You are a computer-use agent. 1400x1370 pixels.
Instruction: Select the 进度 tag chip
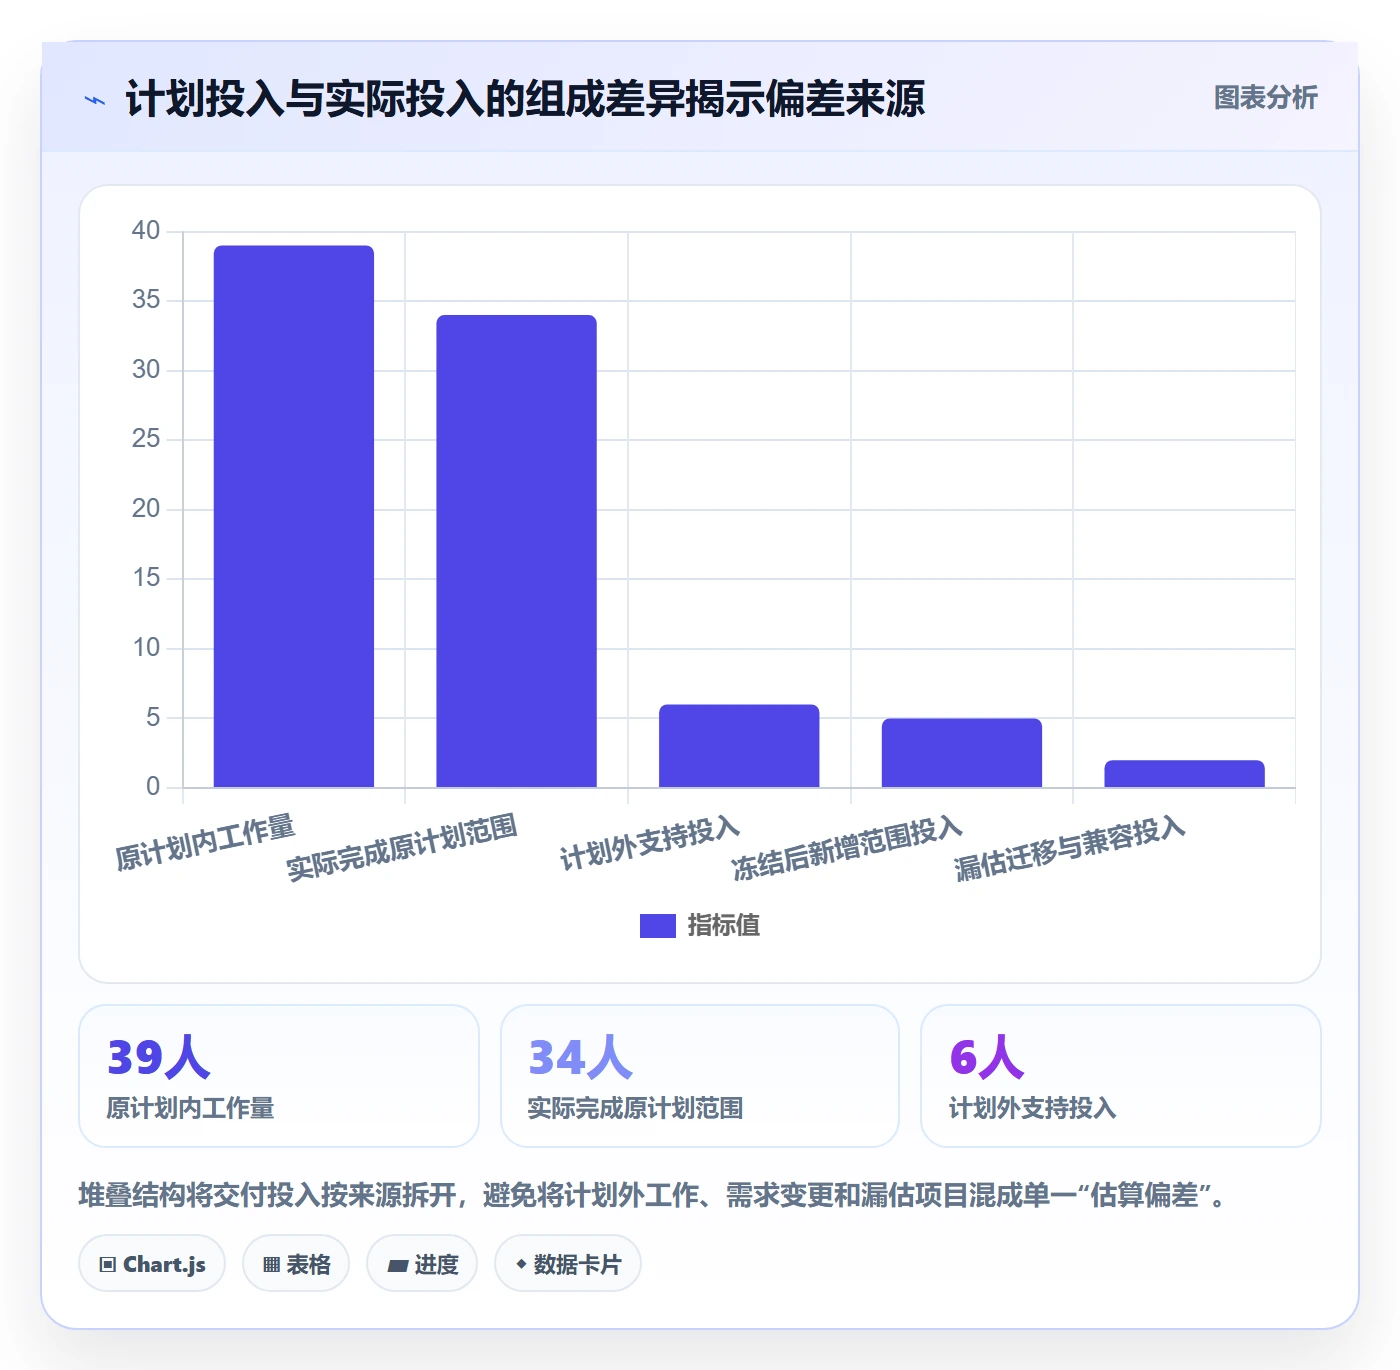point(422,1264)
